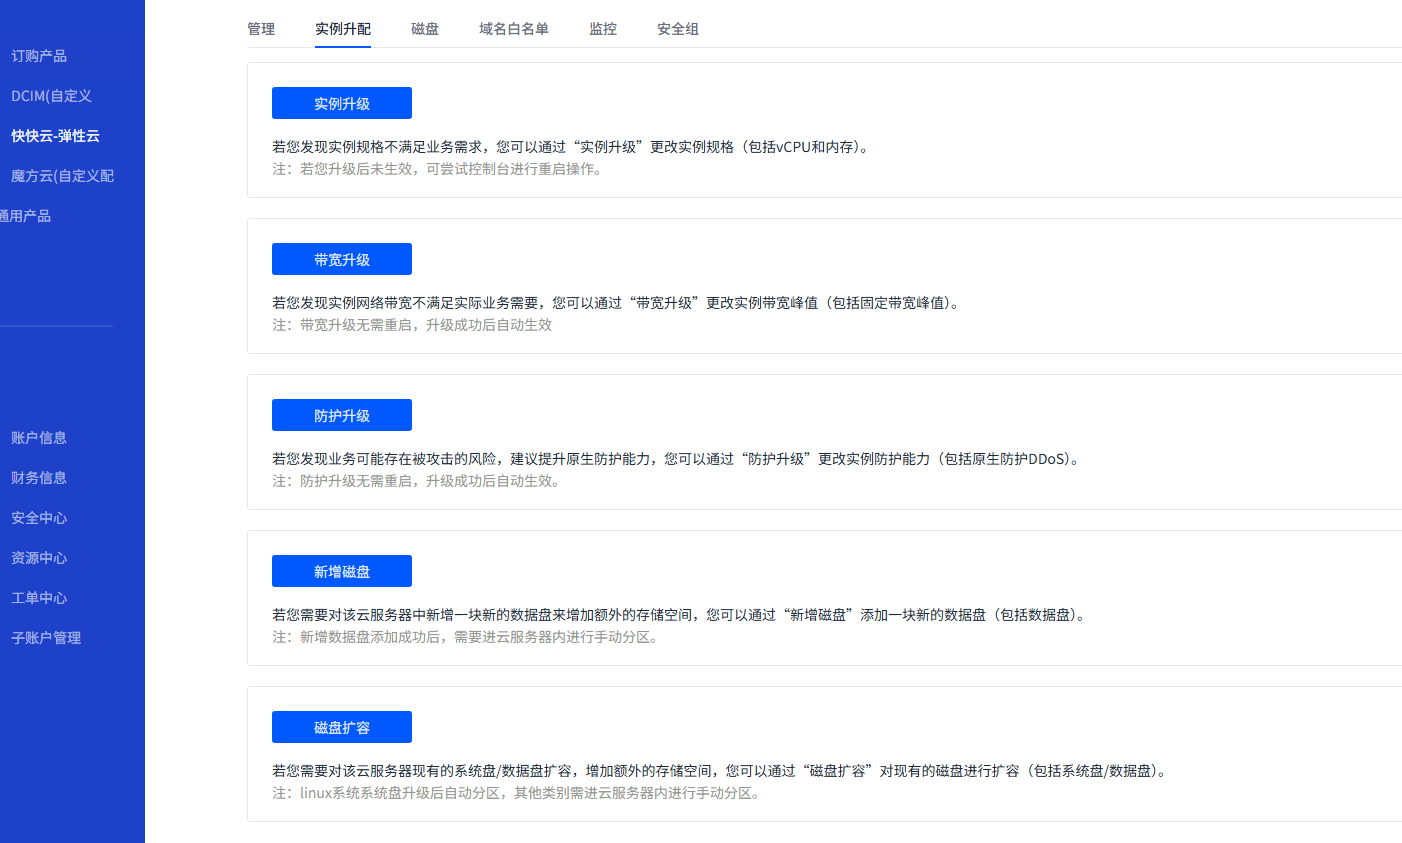Go to the 域名白名单 tab
Screen dimensions: 1402x843
[514, 29]
